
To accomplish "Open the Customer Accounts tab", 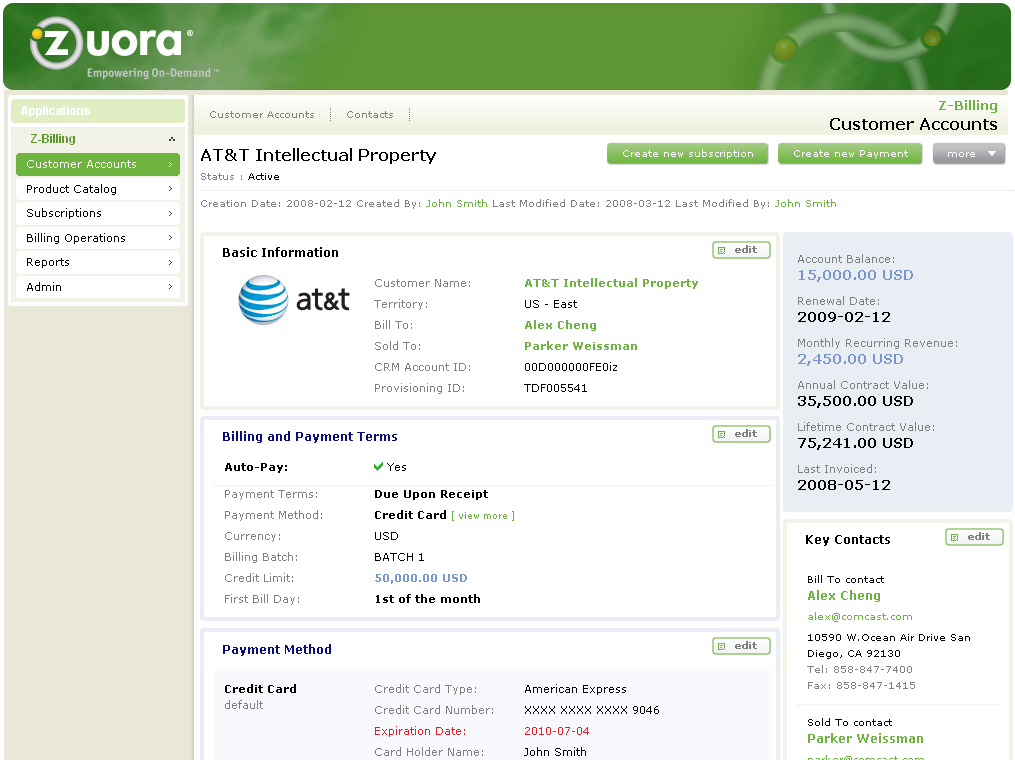I will pyautogui.click(x=262, y=115).
